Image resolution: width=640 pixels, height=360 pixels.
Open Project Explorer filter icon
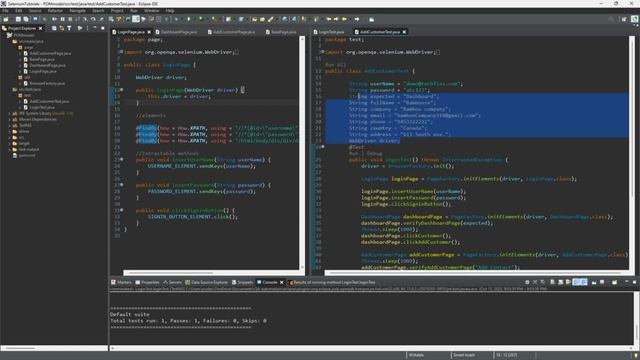[69, 28]
